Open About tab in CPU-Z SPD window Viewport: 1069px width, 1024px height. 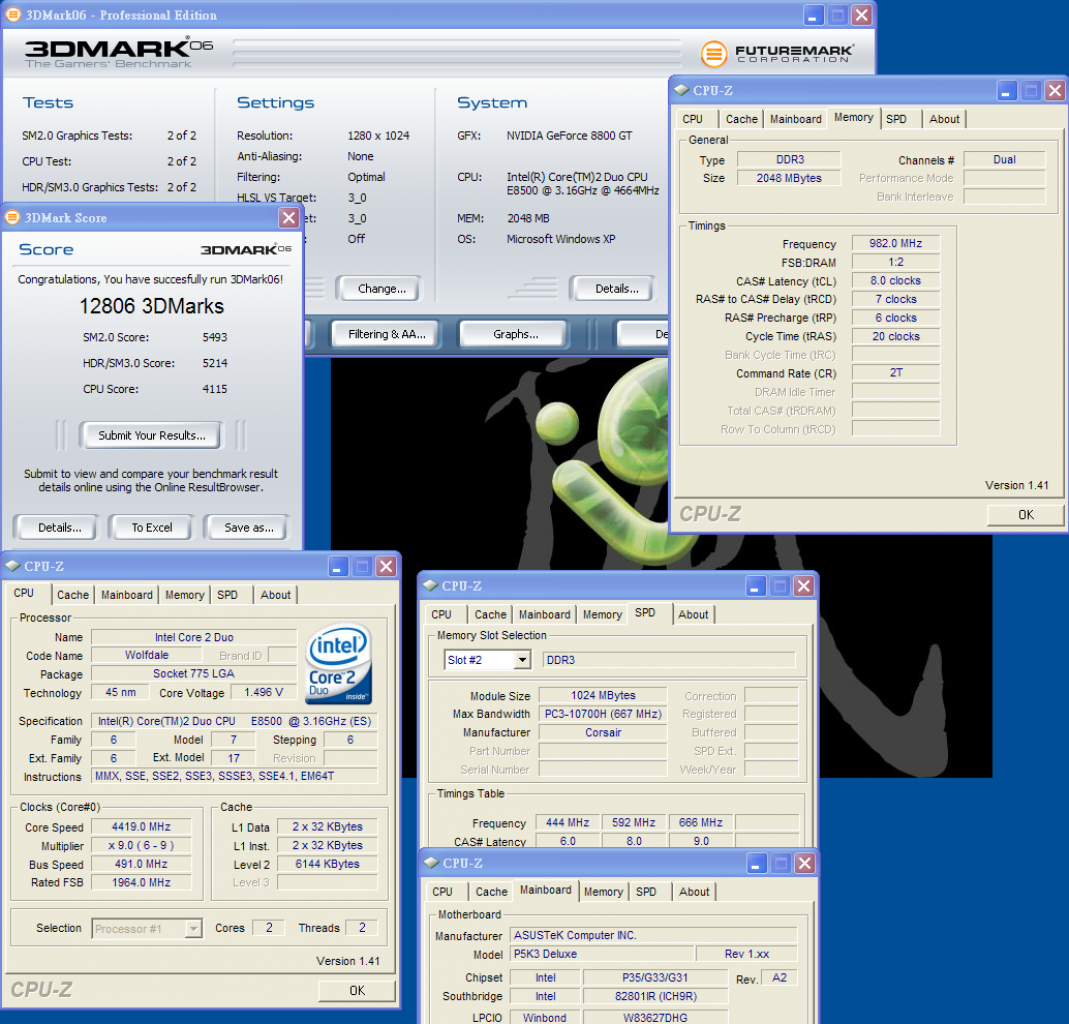tap(693, 615)
